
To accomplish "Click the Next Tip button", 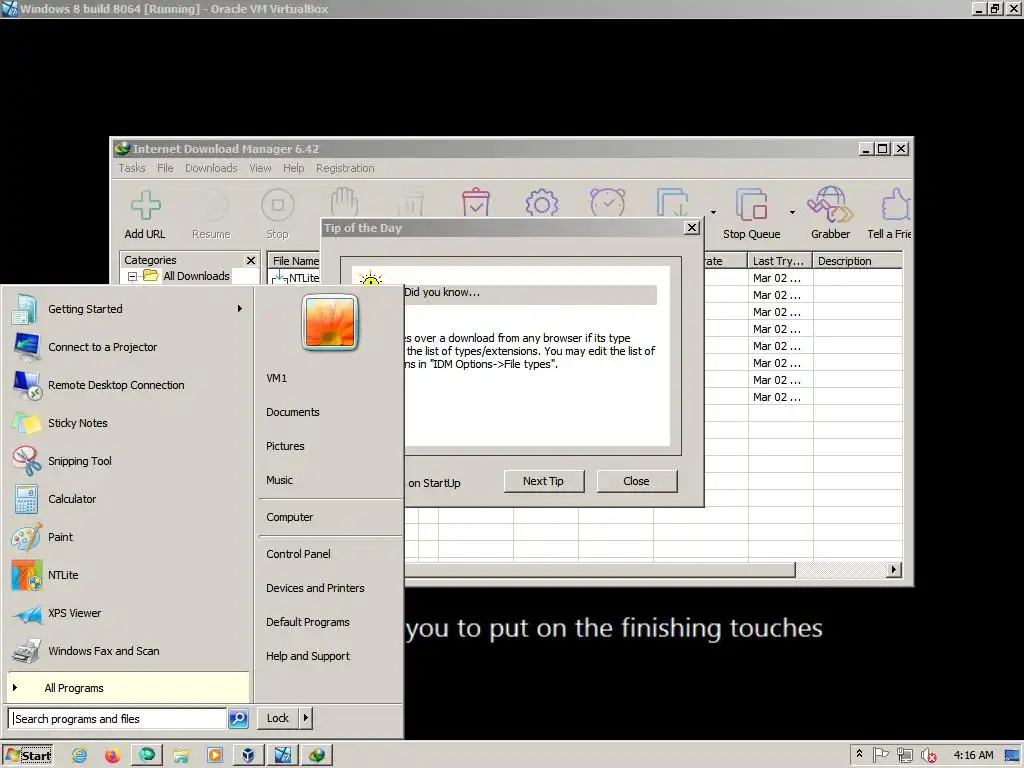I will pyautogui.click(x=543, y=481).
